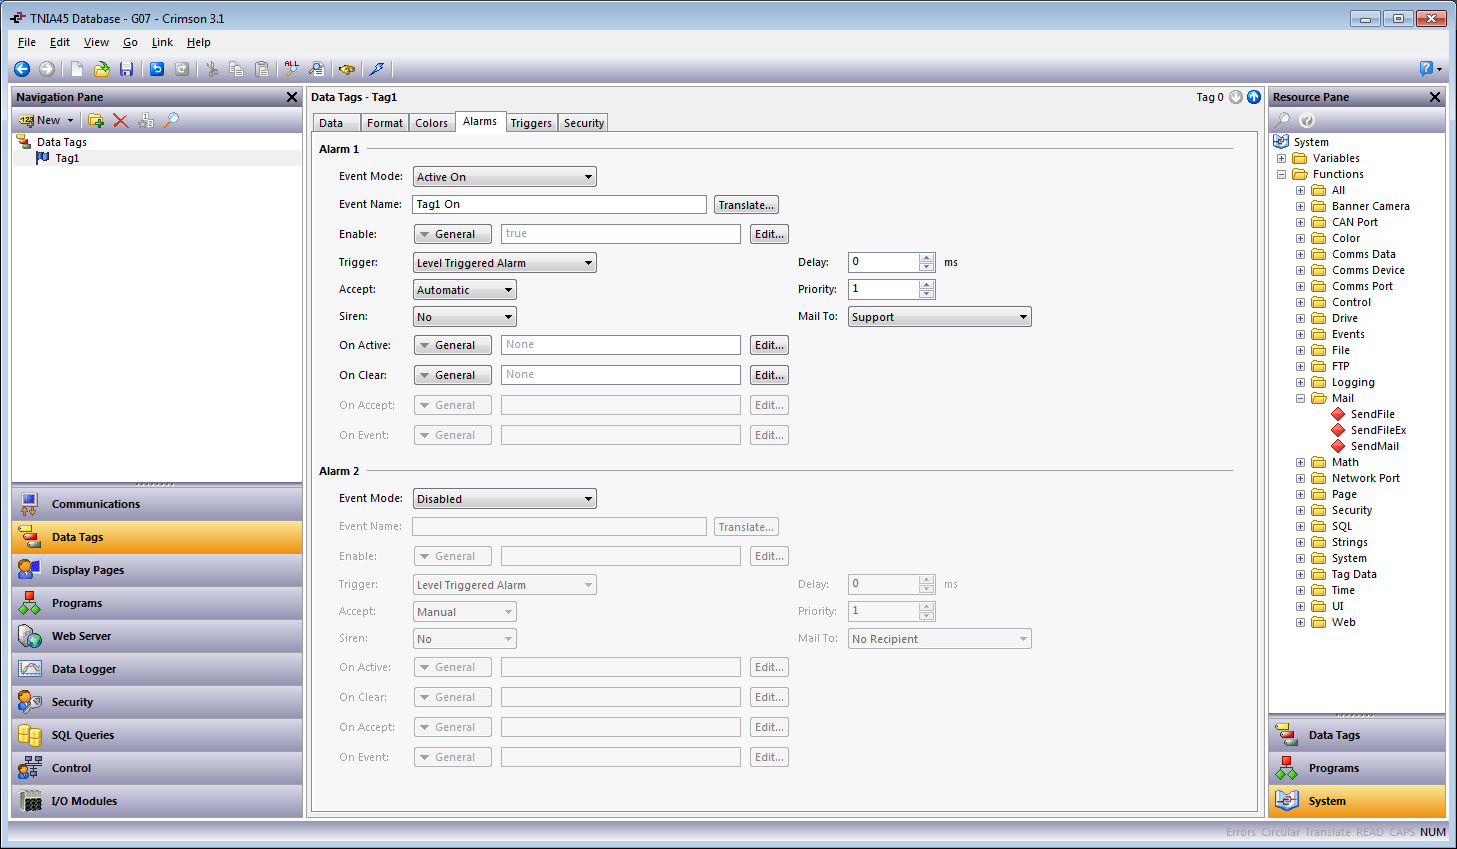Collapse the Mail functions folder
Image resolution: width=1457 pixels, height=849 pixels.
pos(1300,398)
